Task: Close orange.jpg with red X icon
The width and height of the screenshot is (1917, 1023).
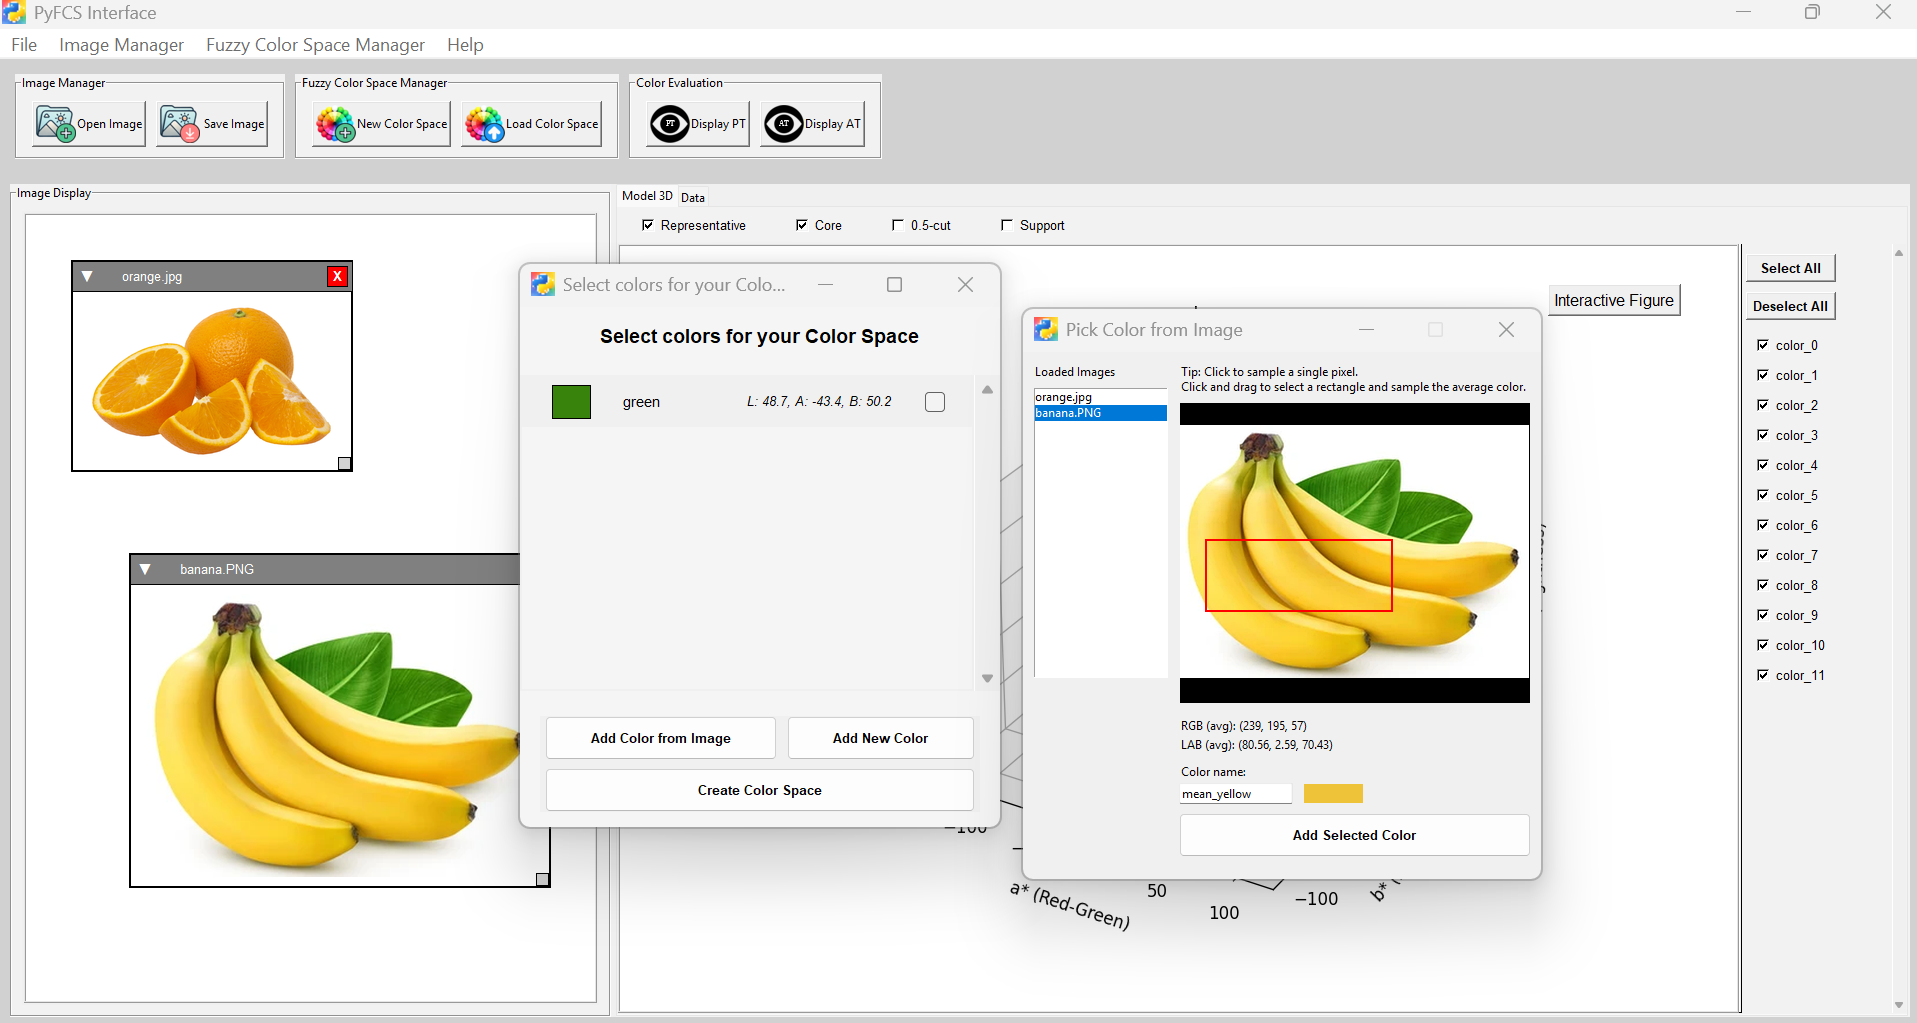Action: (x=338, y=277)
